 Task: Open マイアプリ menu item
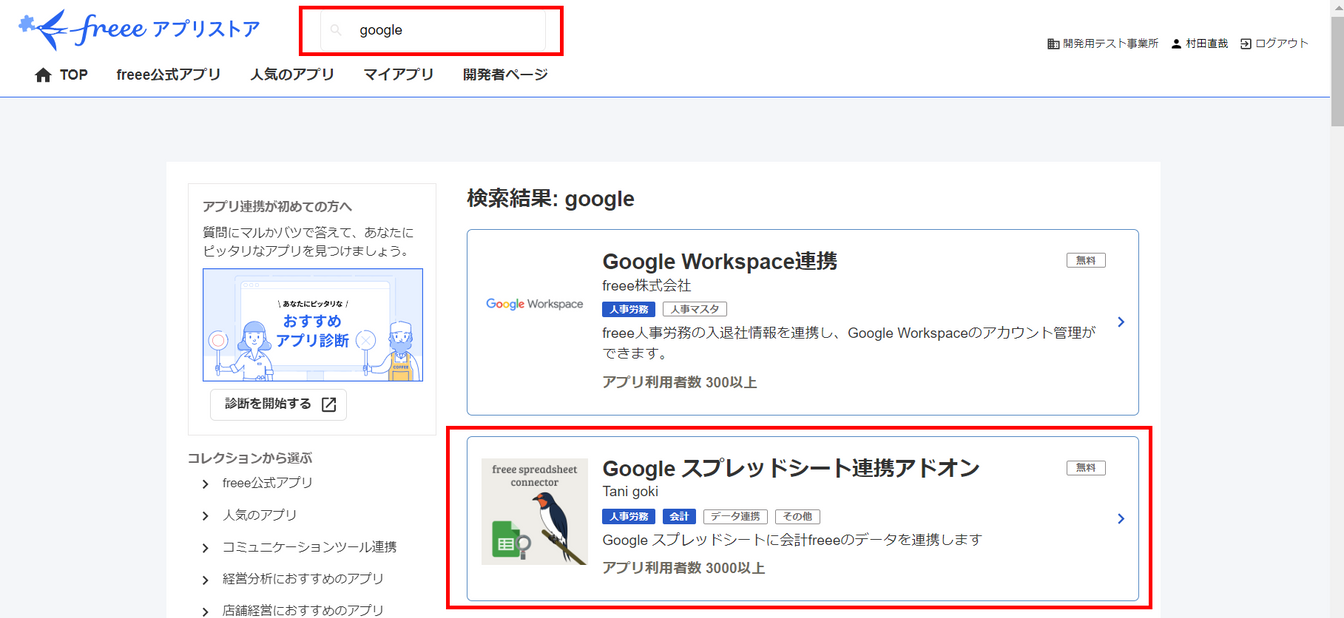[x=398, y=74]
